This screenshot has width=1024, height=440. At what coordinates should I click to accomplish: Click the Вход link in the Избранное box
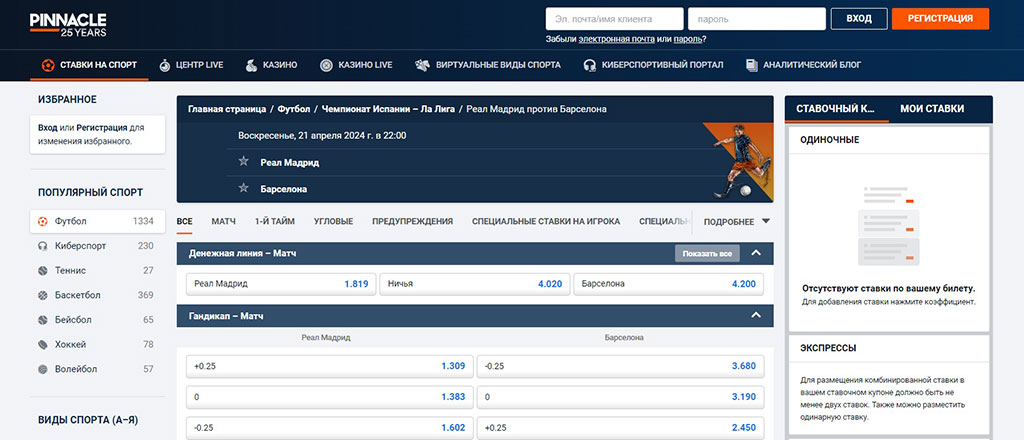48,128
